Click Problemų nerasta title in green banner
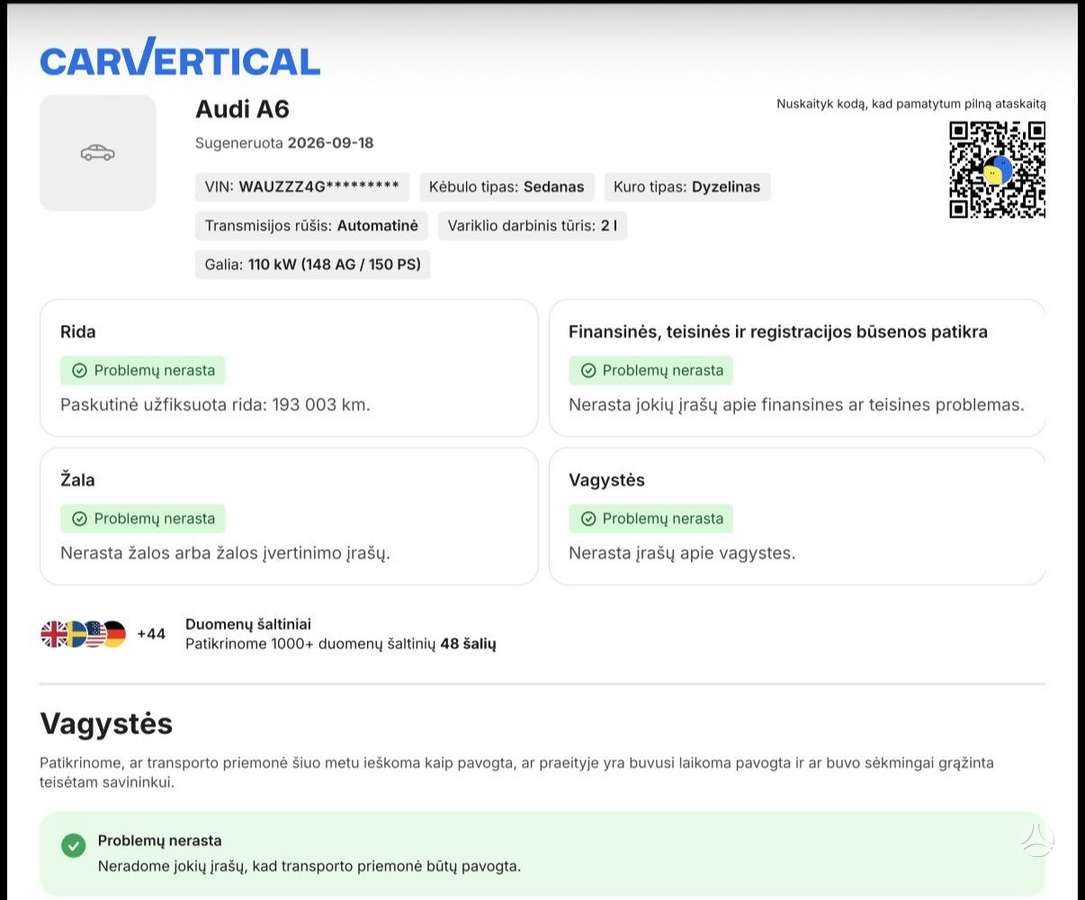The width and height of the screenshot is (1085, 900). [x=160, y=841]
